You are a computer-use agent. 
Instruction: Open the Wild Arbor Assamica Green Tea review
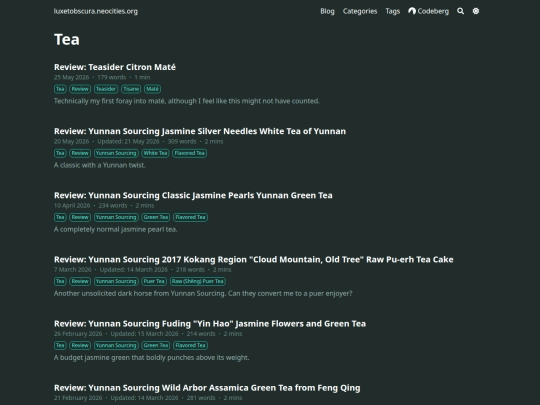(207, 387)
